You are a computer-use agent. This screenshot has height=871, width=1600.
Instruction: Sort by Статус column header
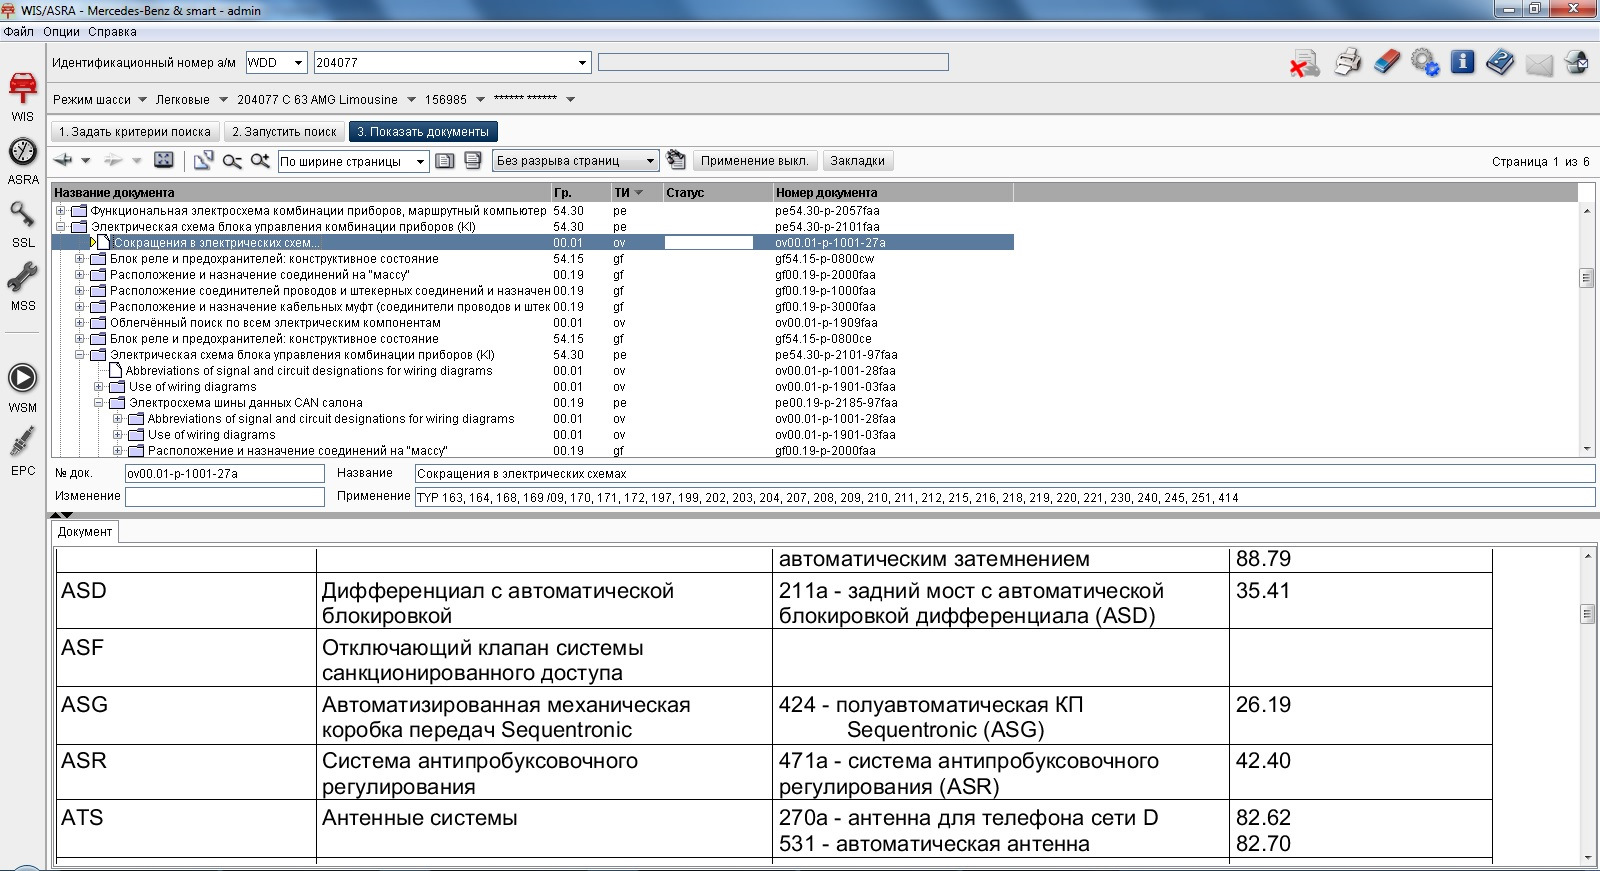pos(717,193)
